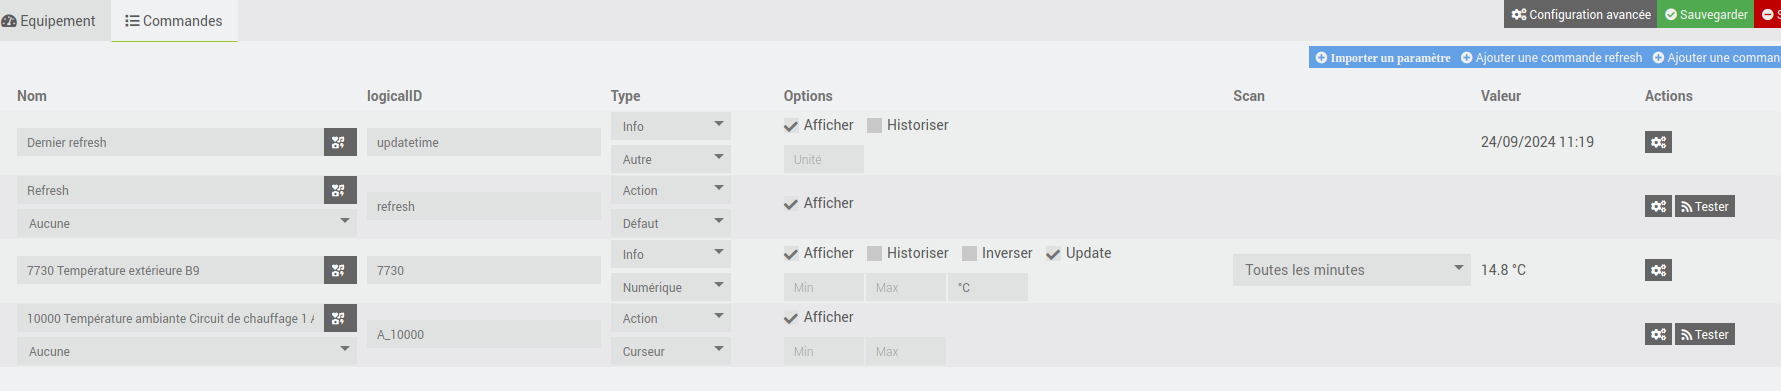The width and height of the screenshot is (1781, 391).
Task: Click icon button next to 10000 Température ambiante
Action: [x=340, y=318]
